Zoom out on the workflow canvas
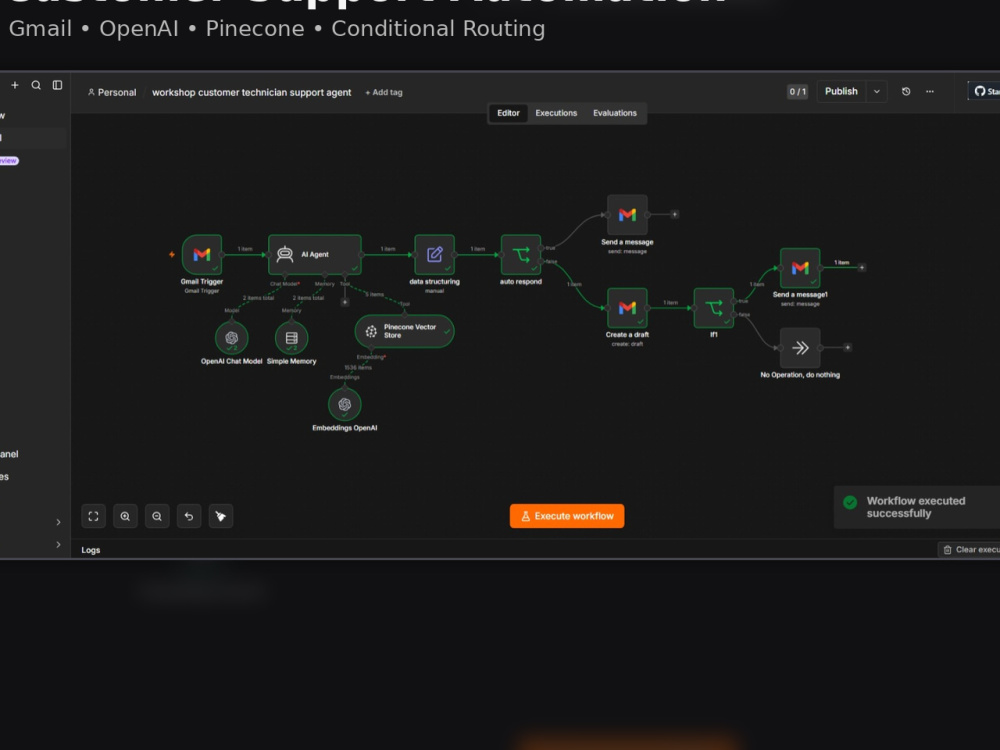 click(x=157, y=516)
